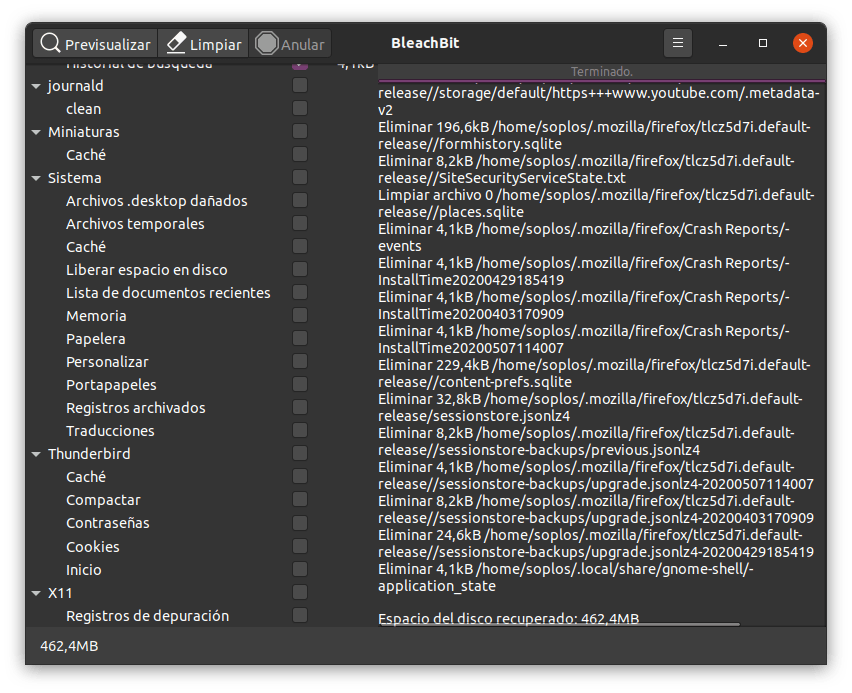Collapse the Miniaturas group

(x=36, y=132)
